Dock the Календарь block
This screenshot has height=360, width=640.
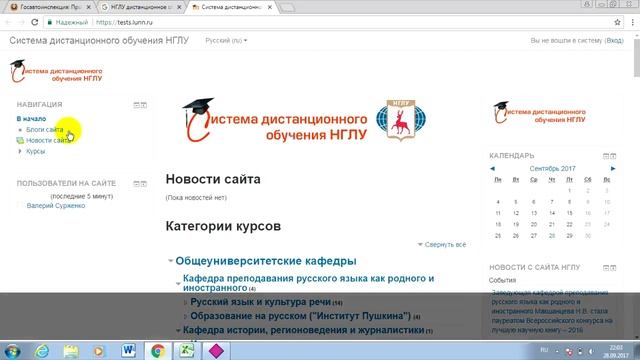[613, 156]
